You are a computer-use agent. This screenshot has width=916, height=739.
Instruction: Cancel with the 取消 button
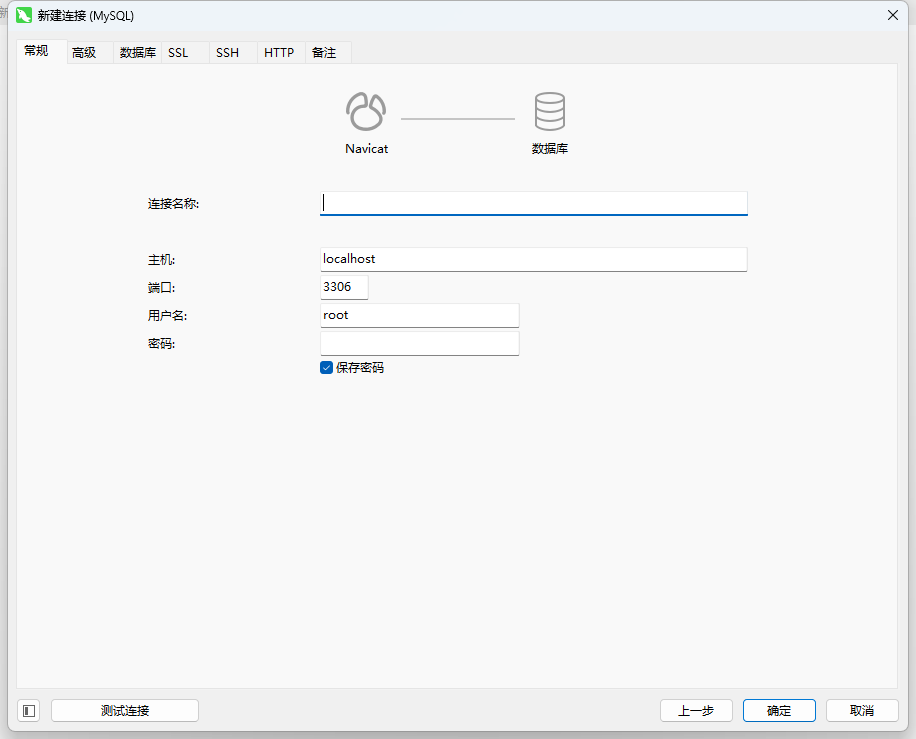click(862, 710)
